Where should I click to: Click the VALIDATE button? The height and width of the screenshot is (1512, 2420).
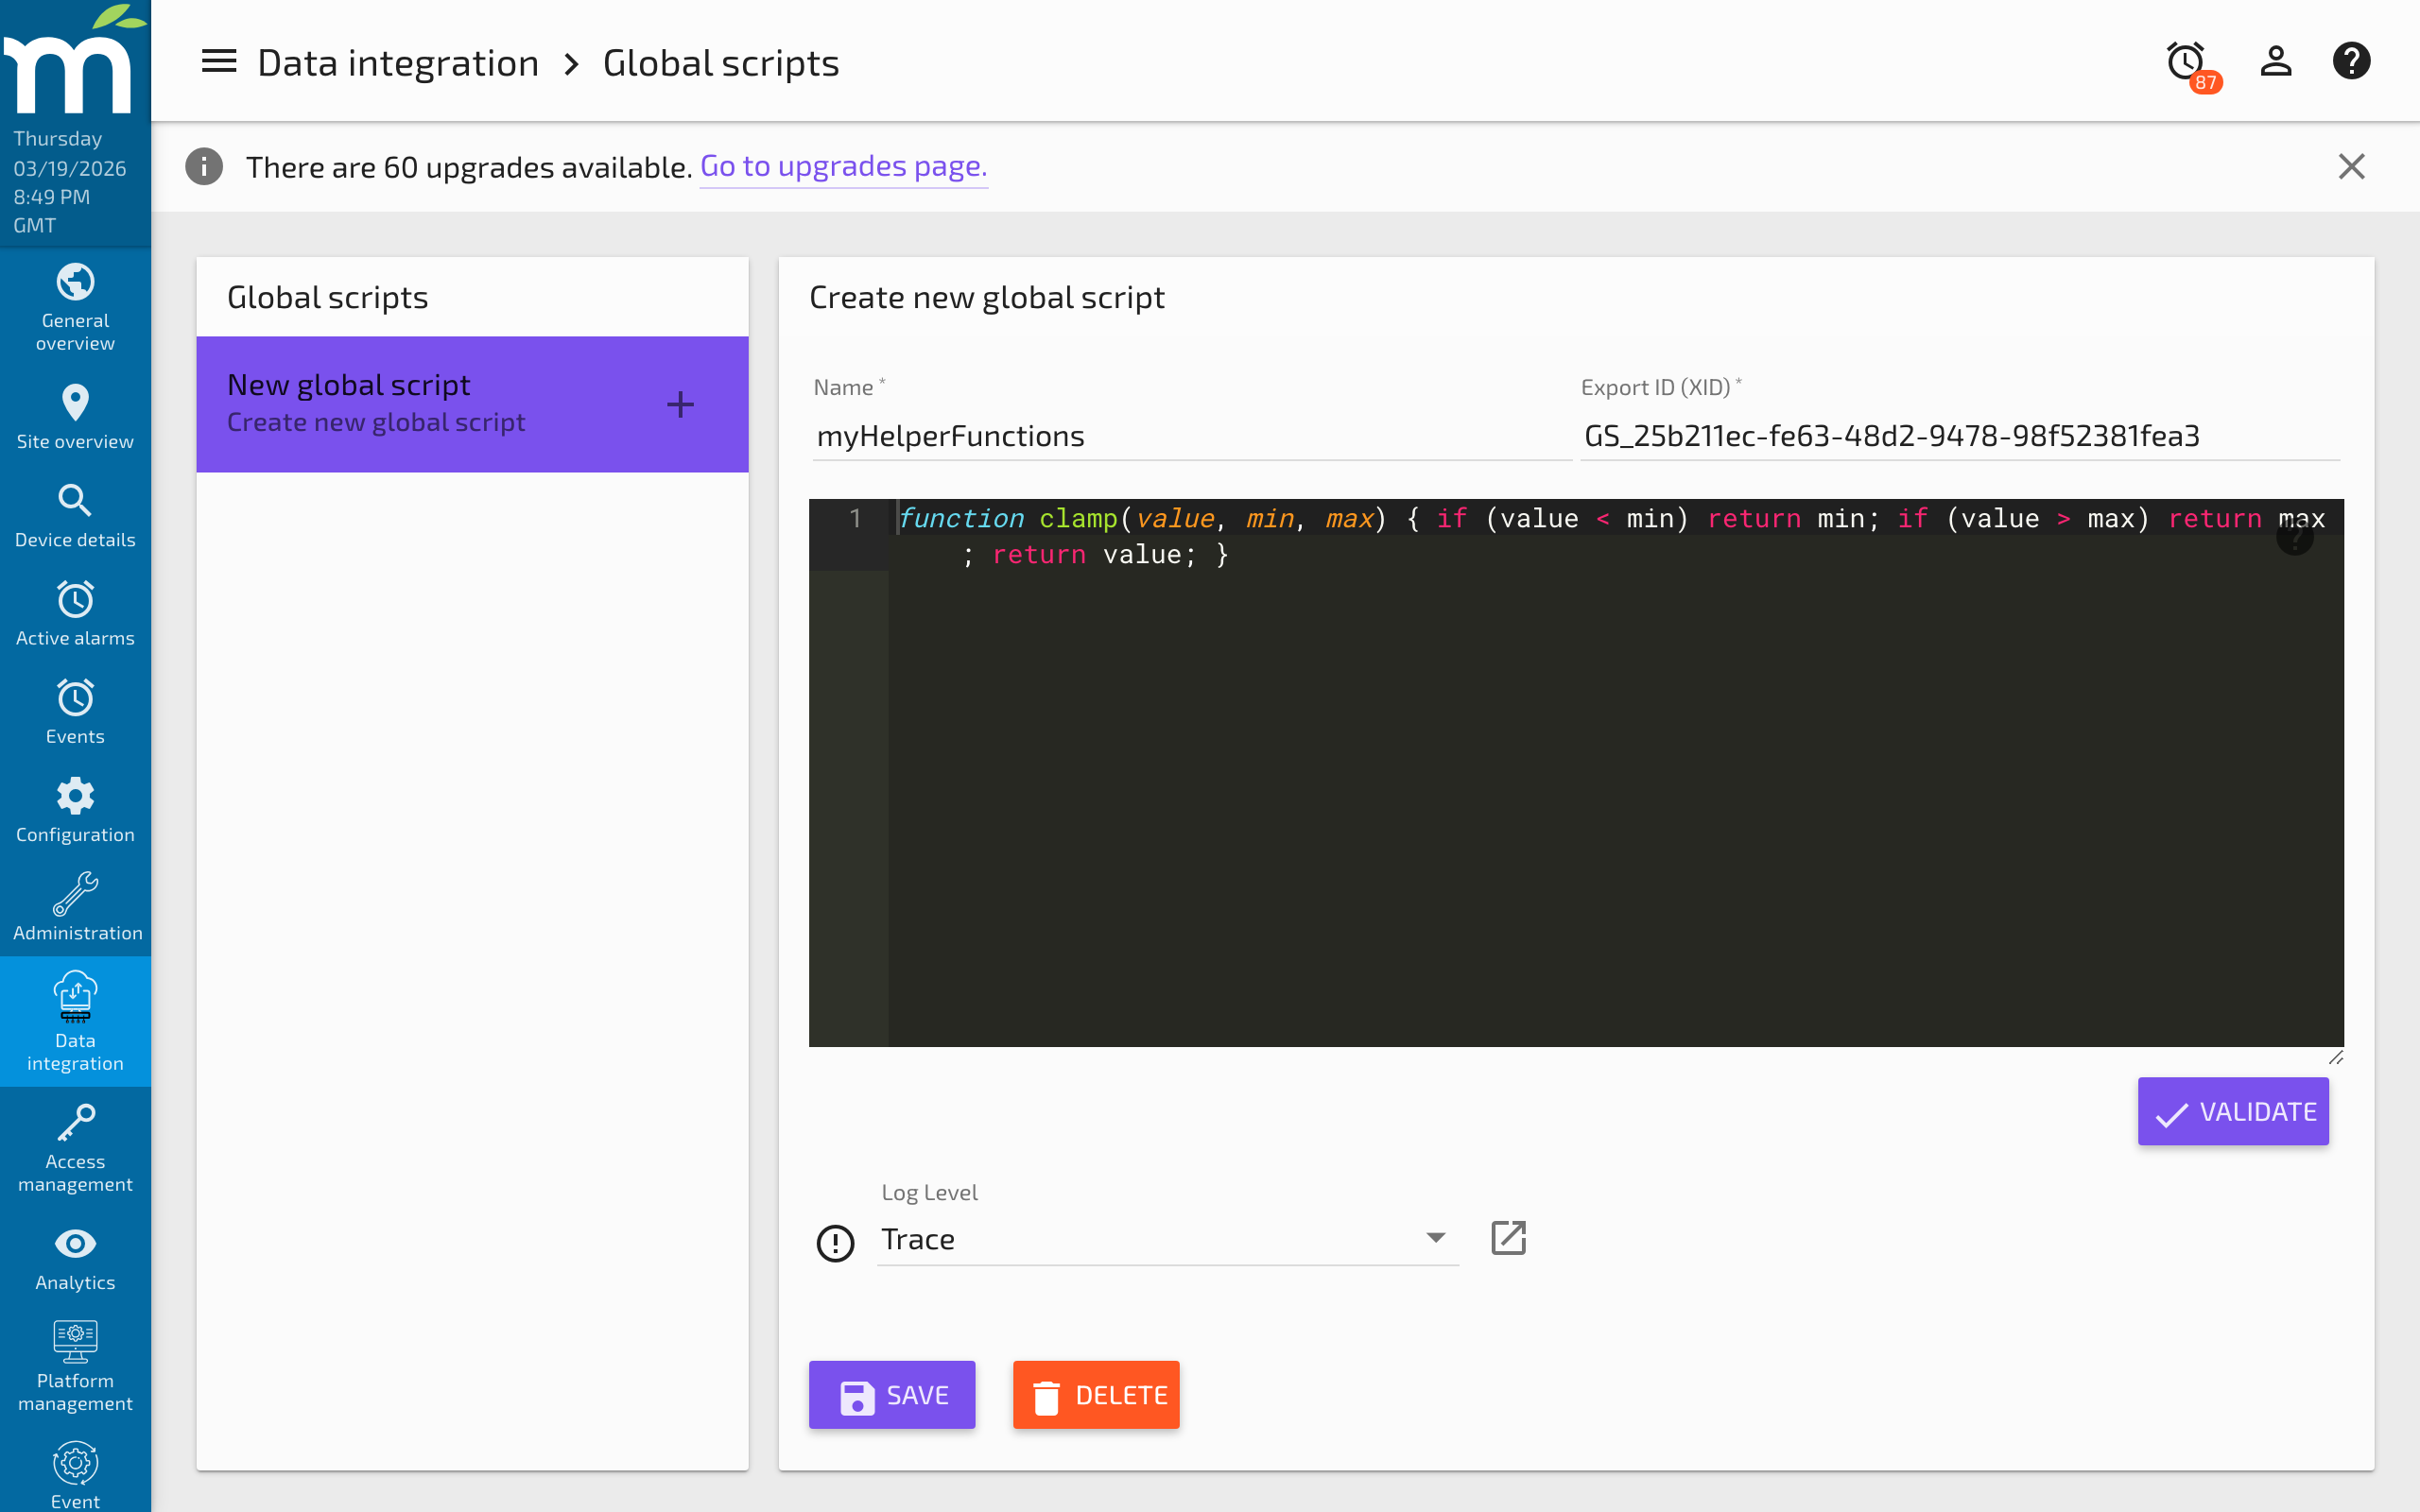[x=2234, y=1111]
